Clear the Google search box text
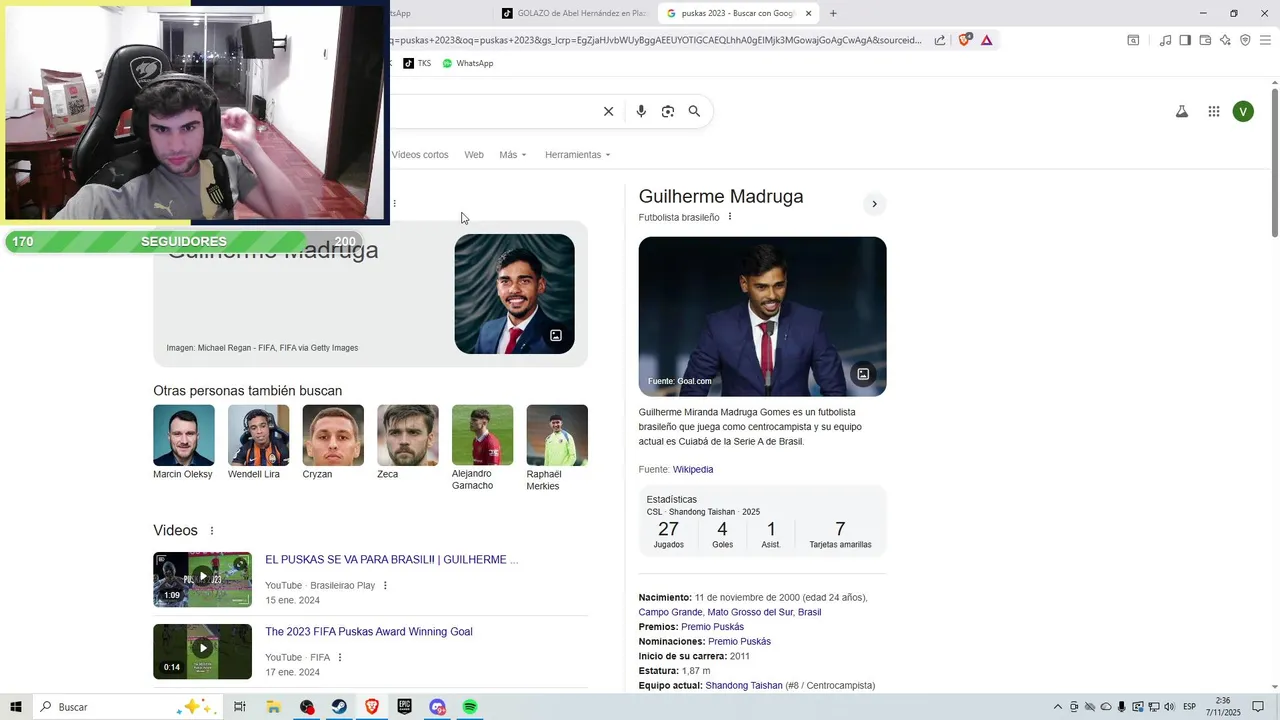This screenshot has width=1280, height=720. click(608, 111)
